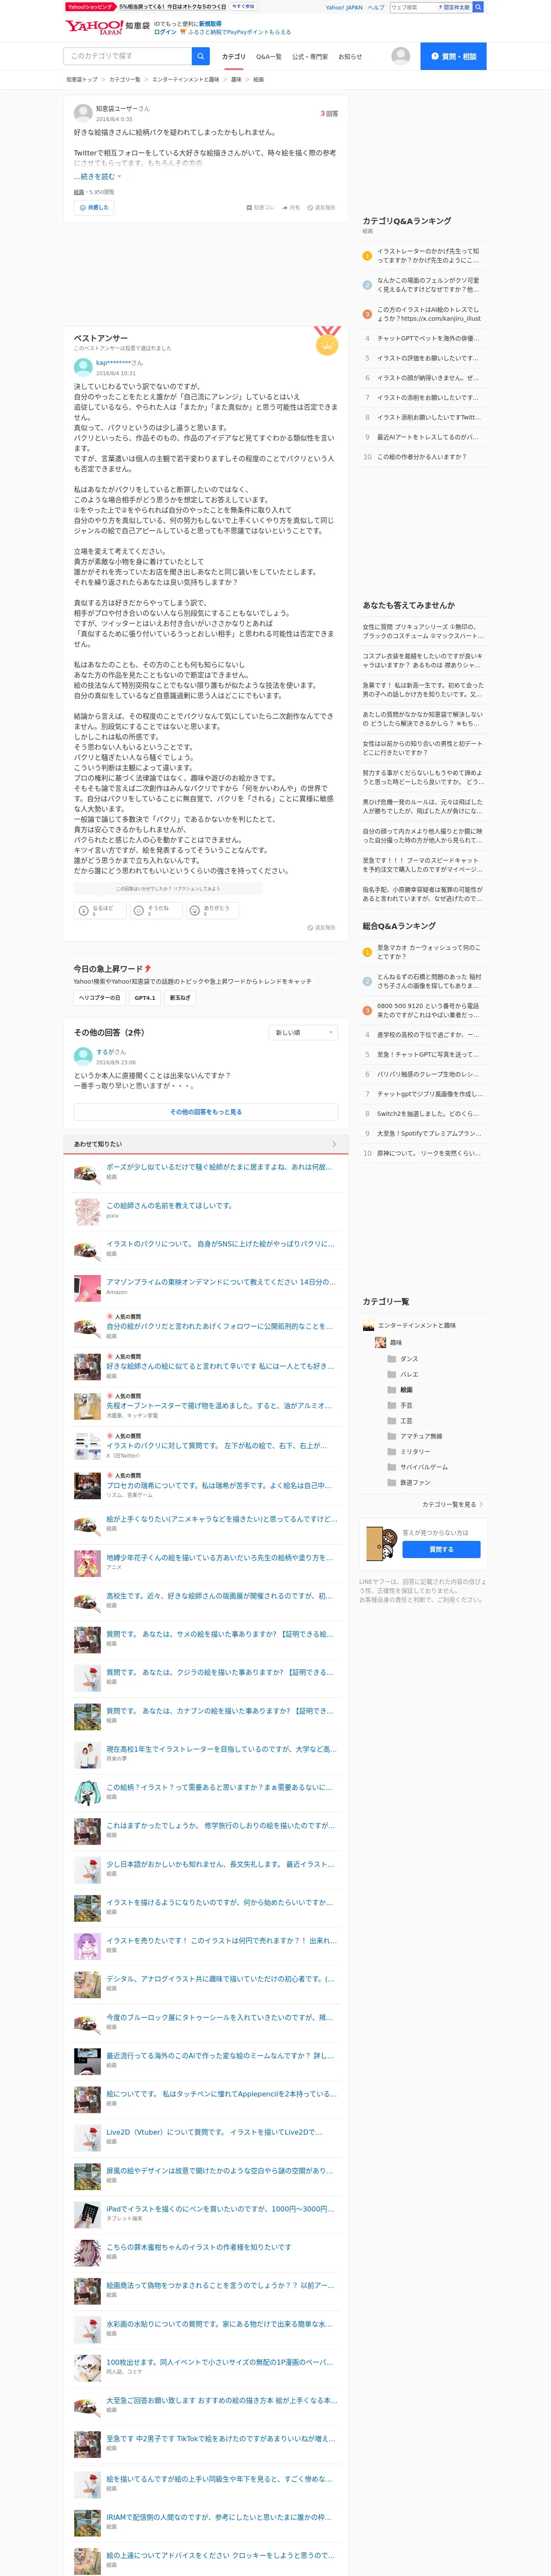Click その他の回答をもっと見る button

206,1111
